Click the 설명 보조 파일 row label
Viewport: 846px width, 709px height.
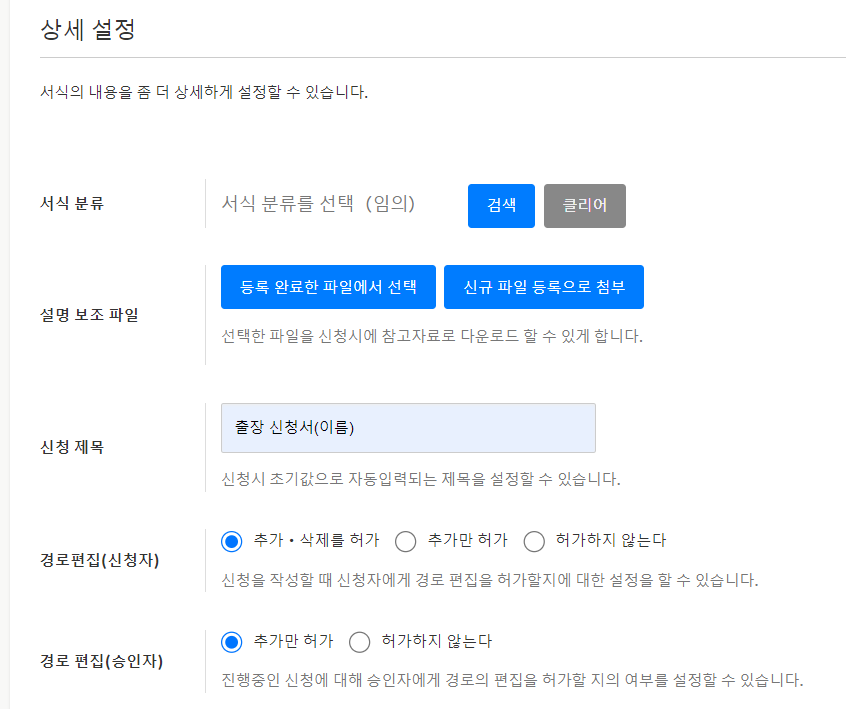click(89, 315)
